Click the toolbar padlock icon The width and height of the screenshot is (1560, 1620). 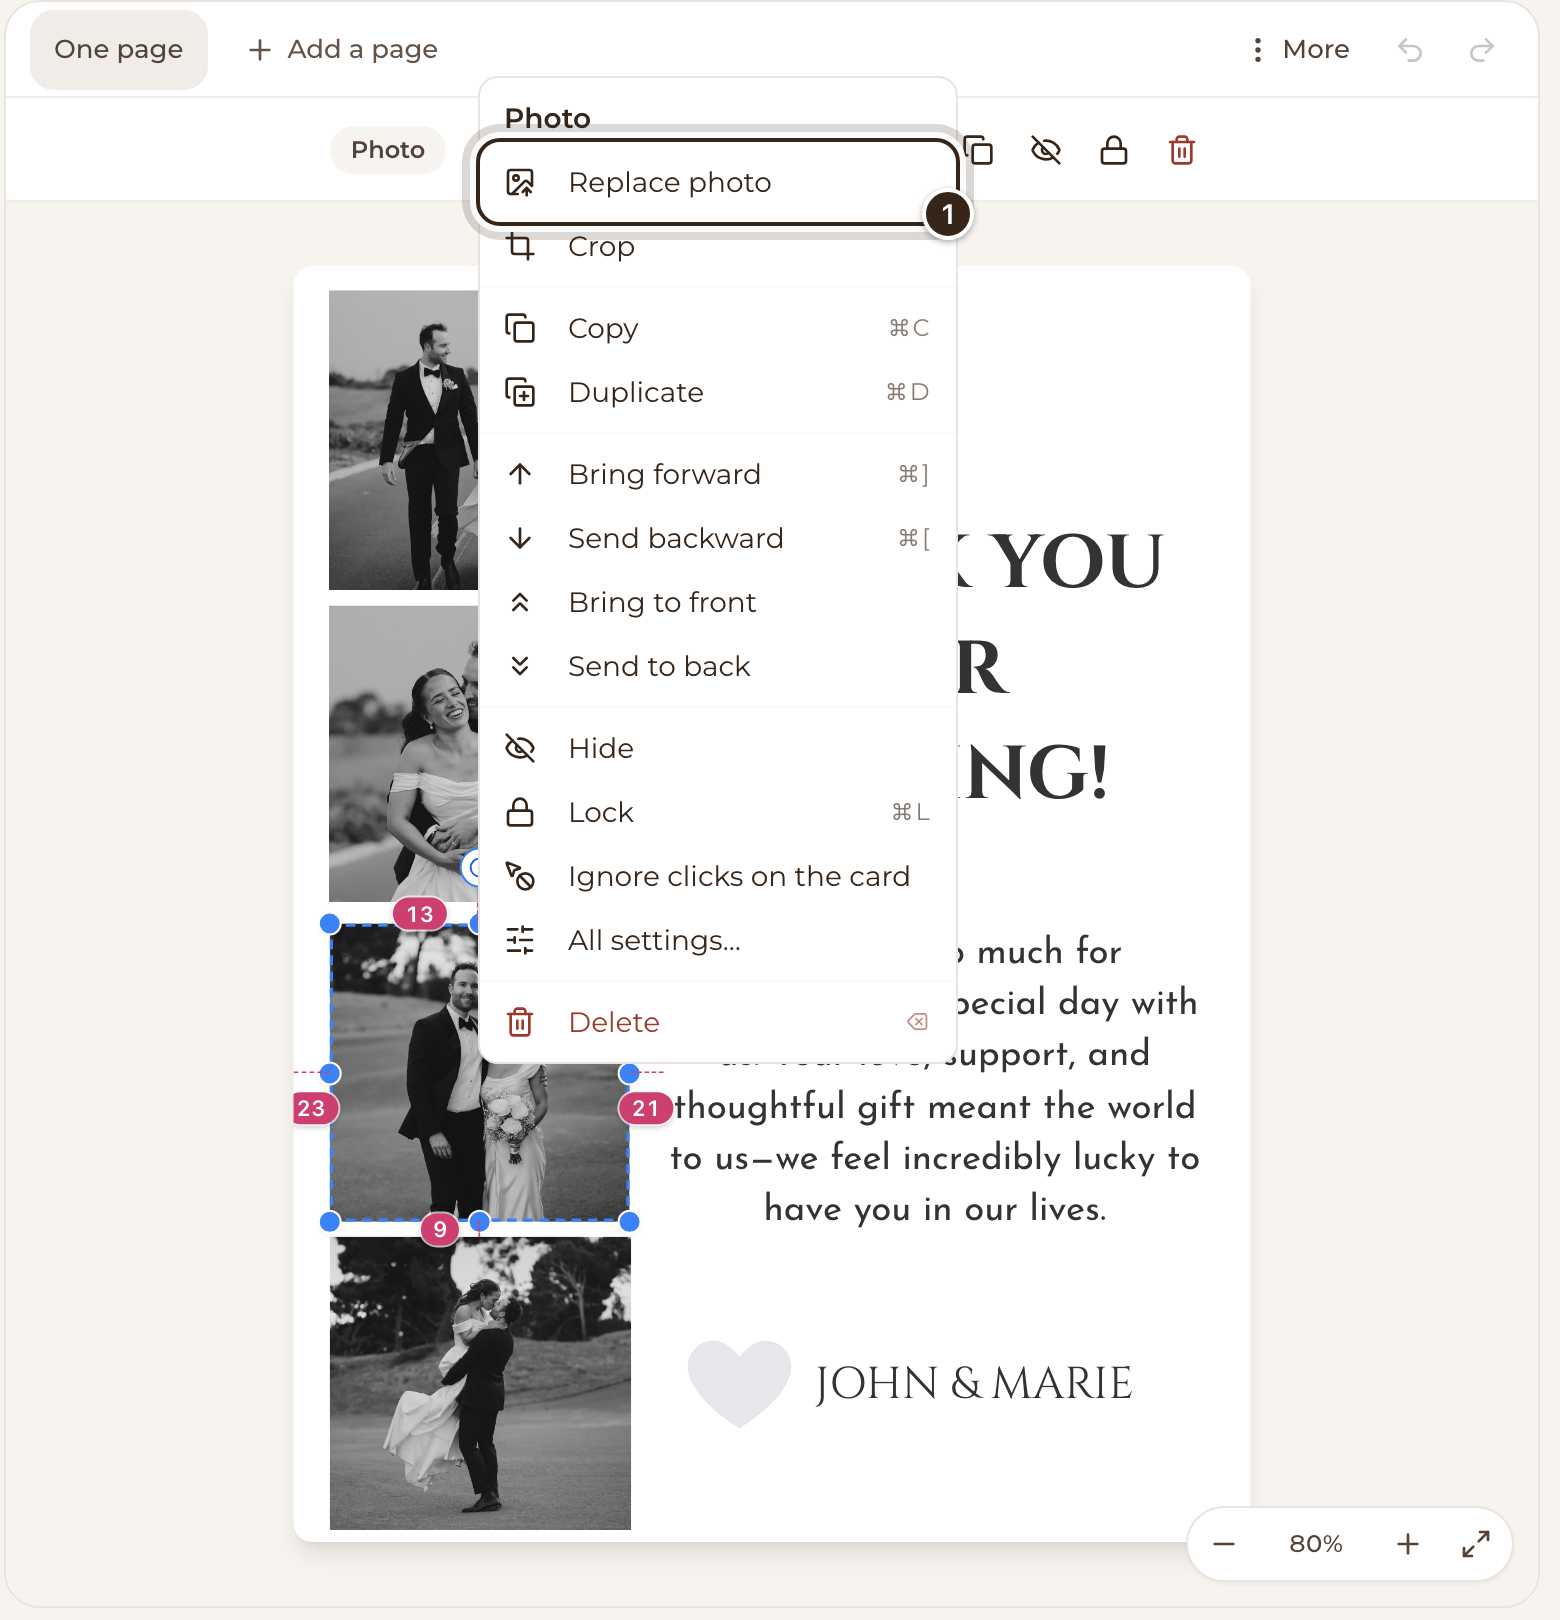point(1114,150)
